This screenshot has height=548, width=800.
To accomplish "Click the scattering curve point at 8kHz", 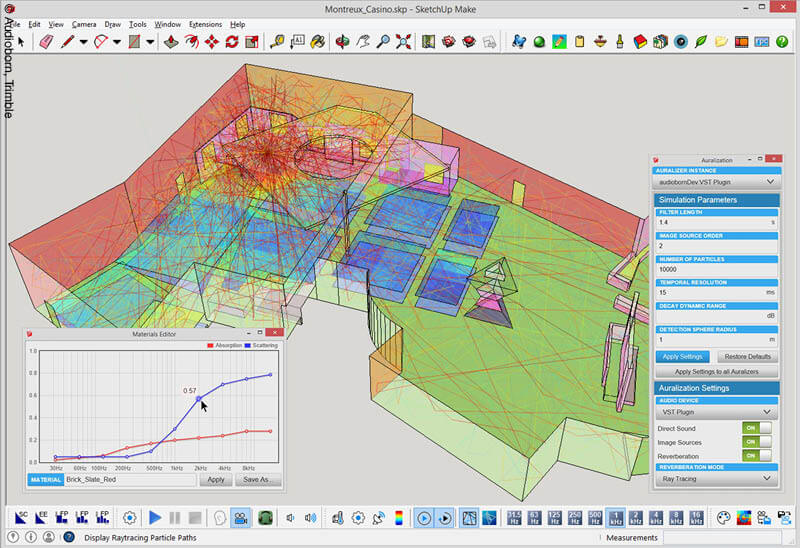I will [x=246, y=379].
